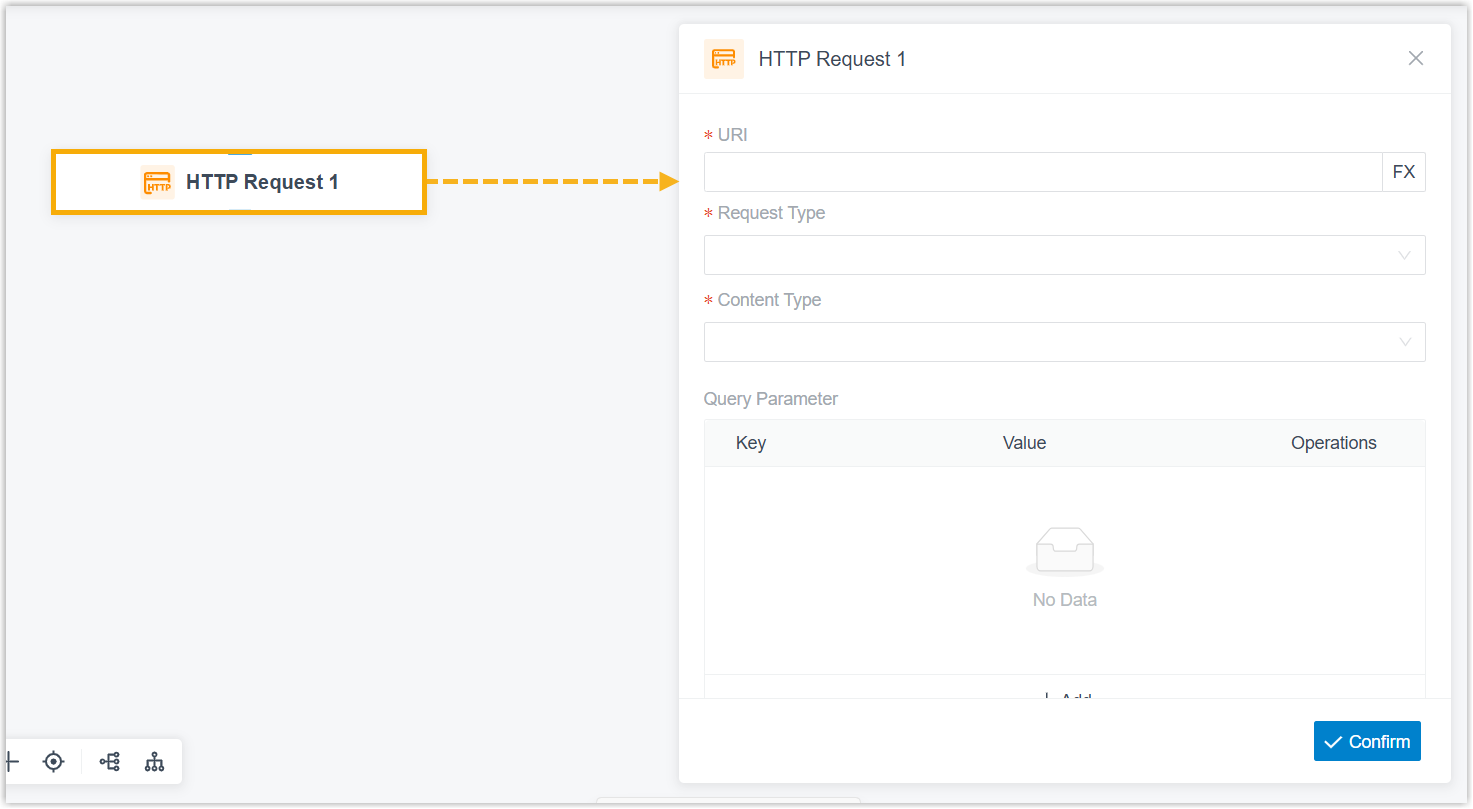Screen dimensions: 1473x809
Task: Click the Key column header
Action: click(750, 443)
